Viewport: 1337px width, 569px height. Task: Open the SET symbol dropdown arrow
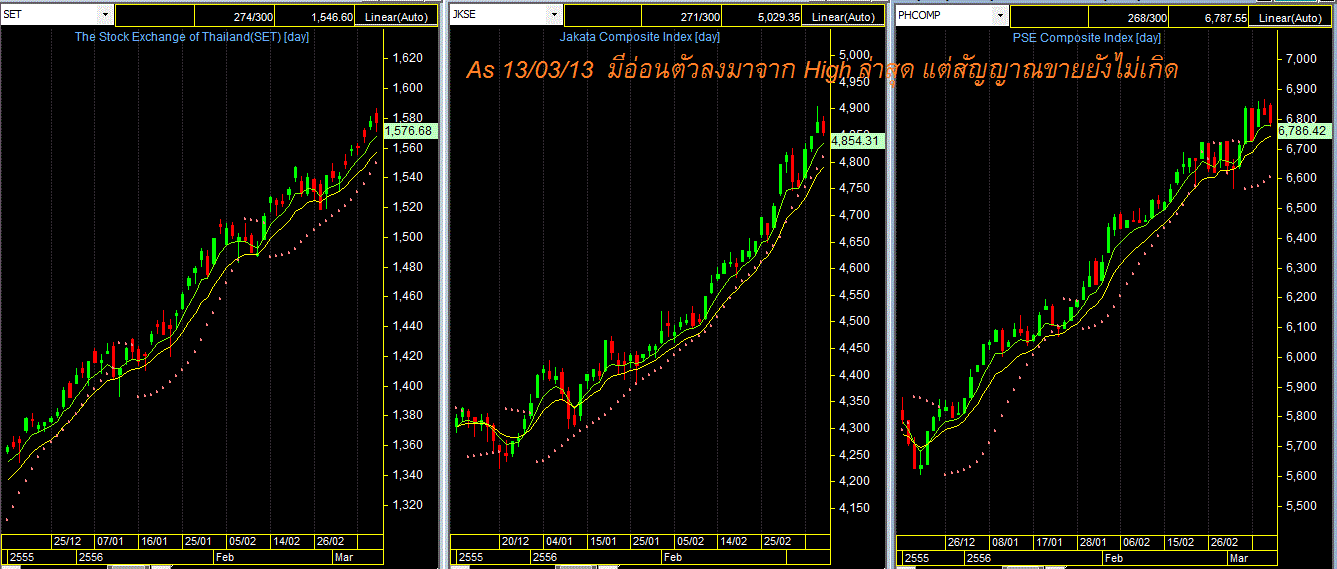[x=105, y=15]
